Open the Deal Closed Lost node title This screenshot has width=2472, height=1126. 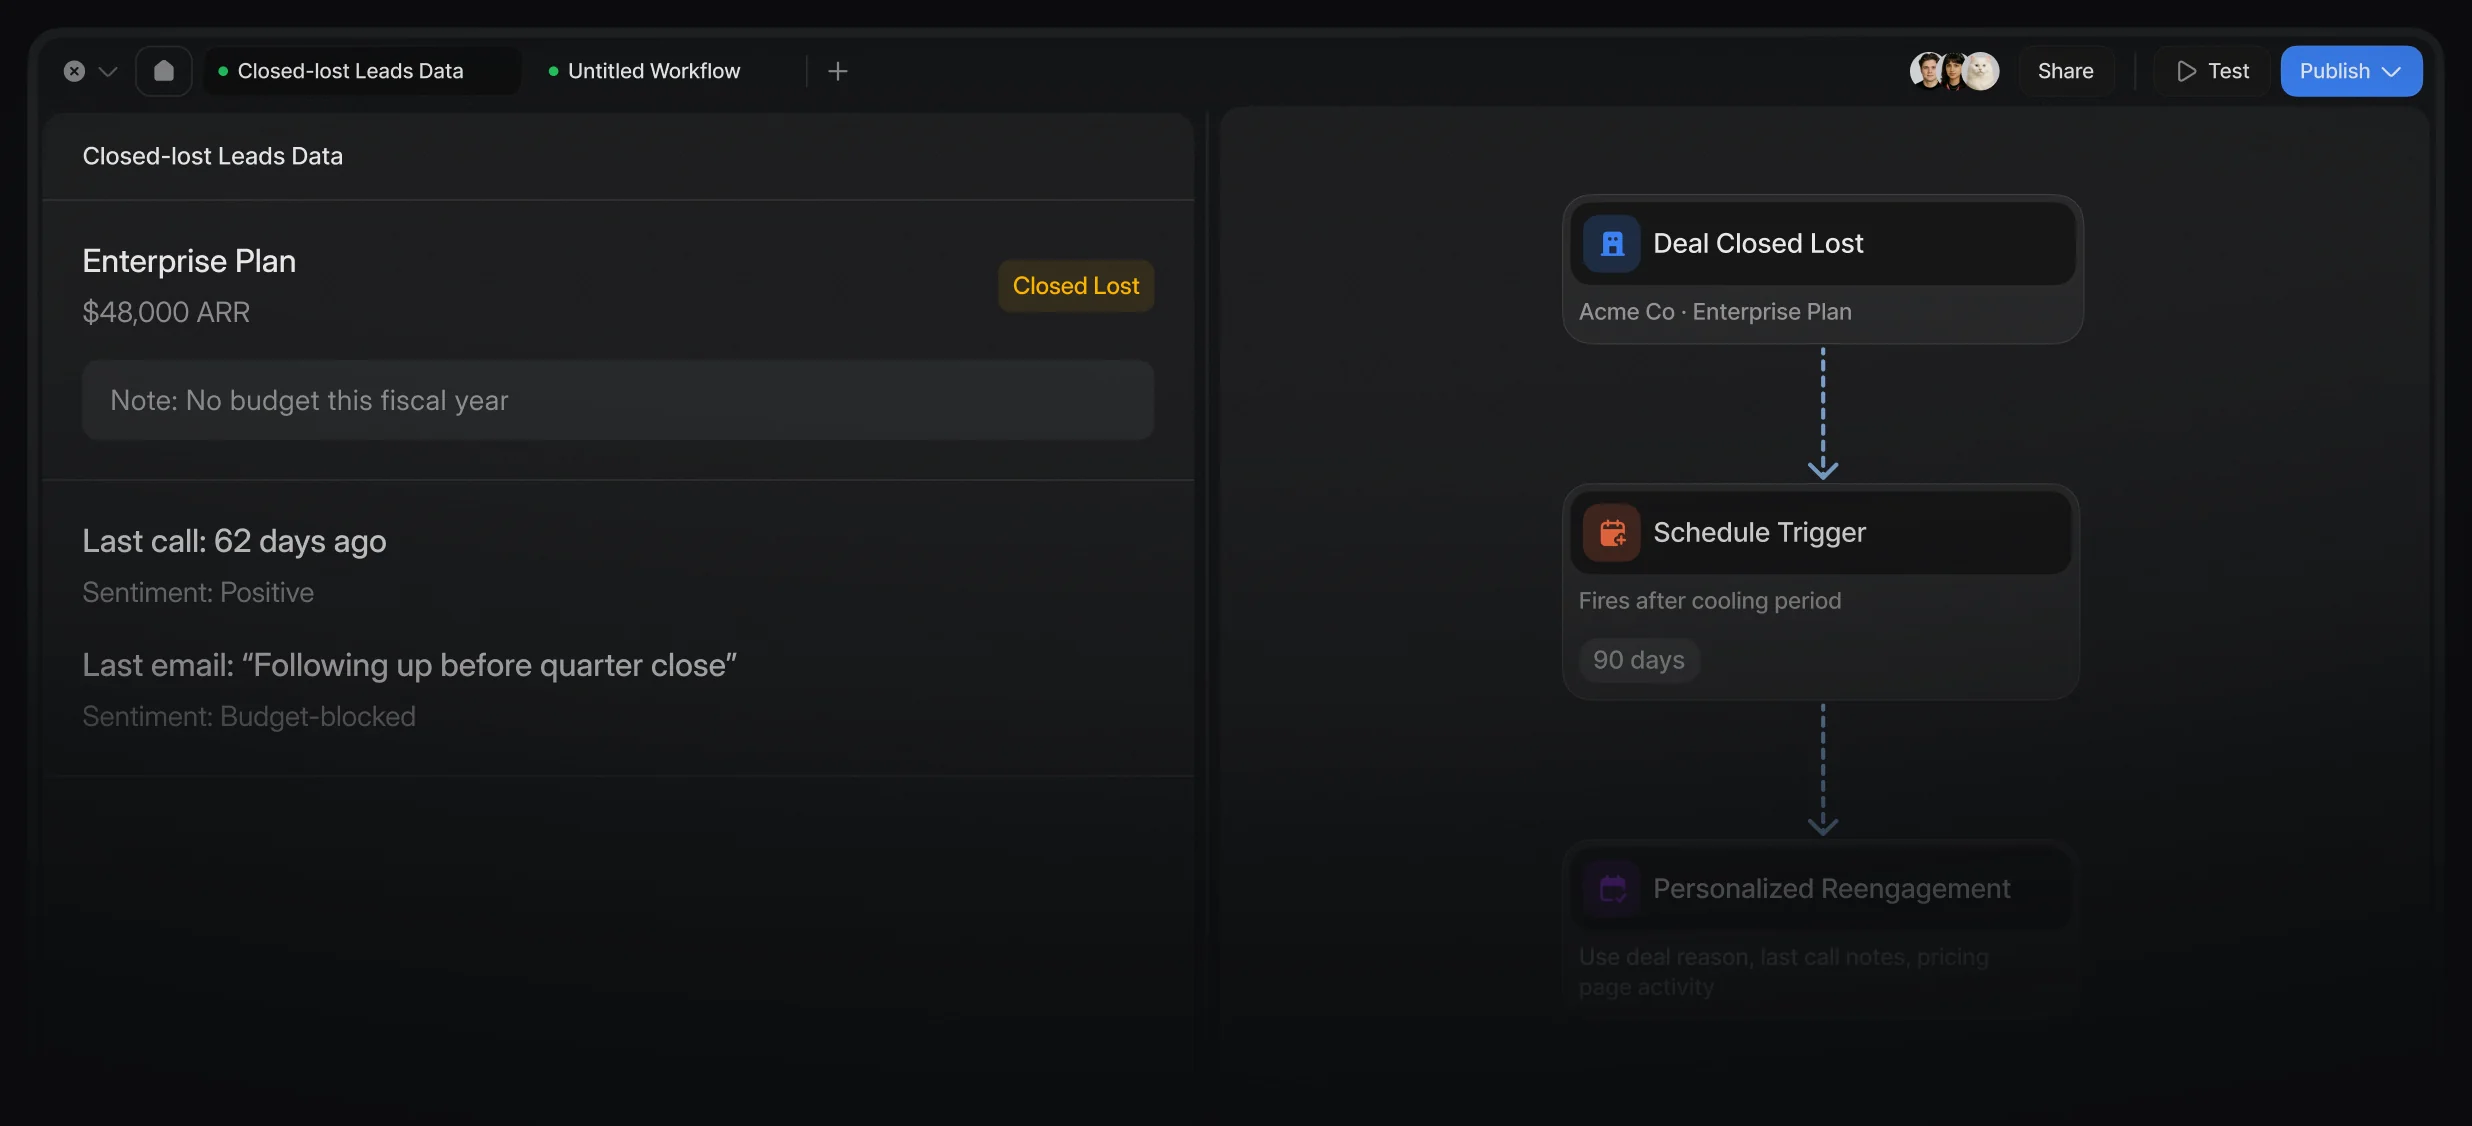click(x=1758, y=243)
